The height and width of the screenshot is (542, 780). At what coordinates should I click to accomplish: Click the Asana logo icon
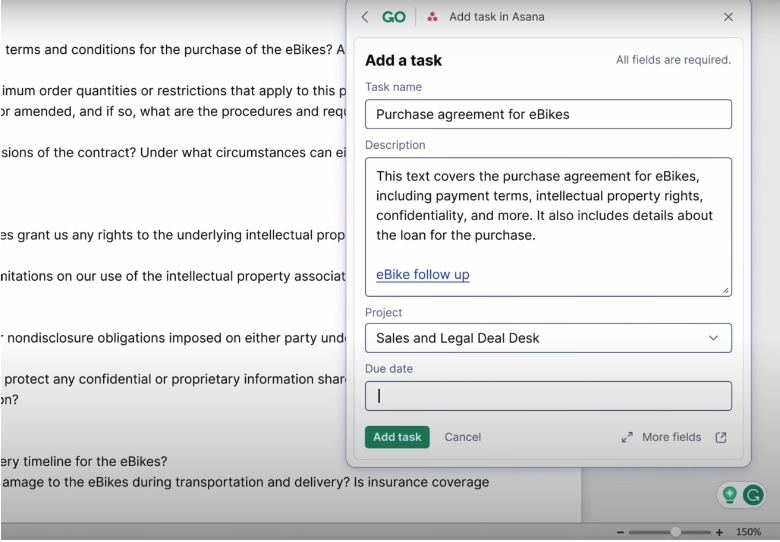coord(432,17)
